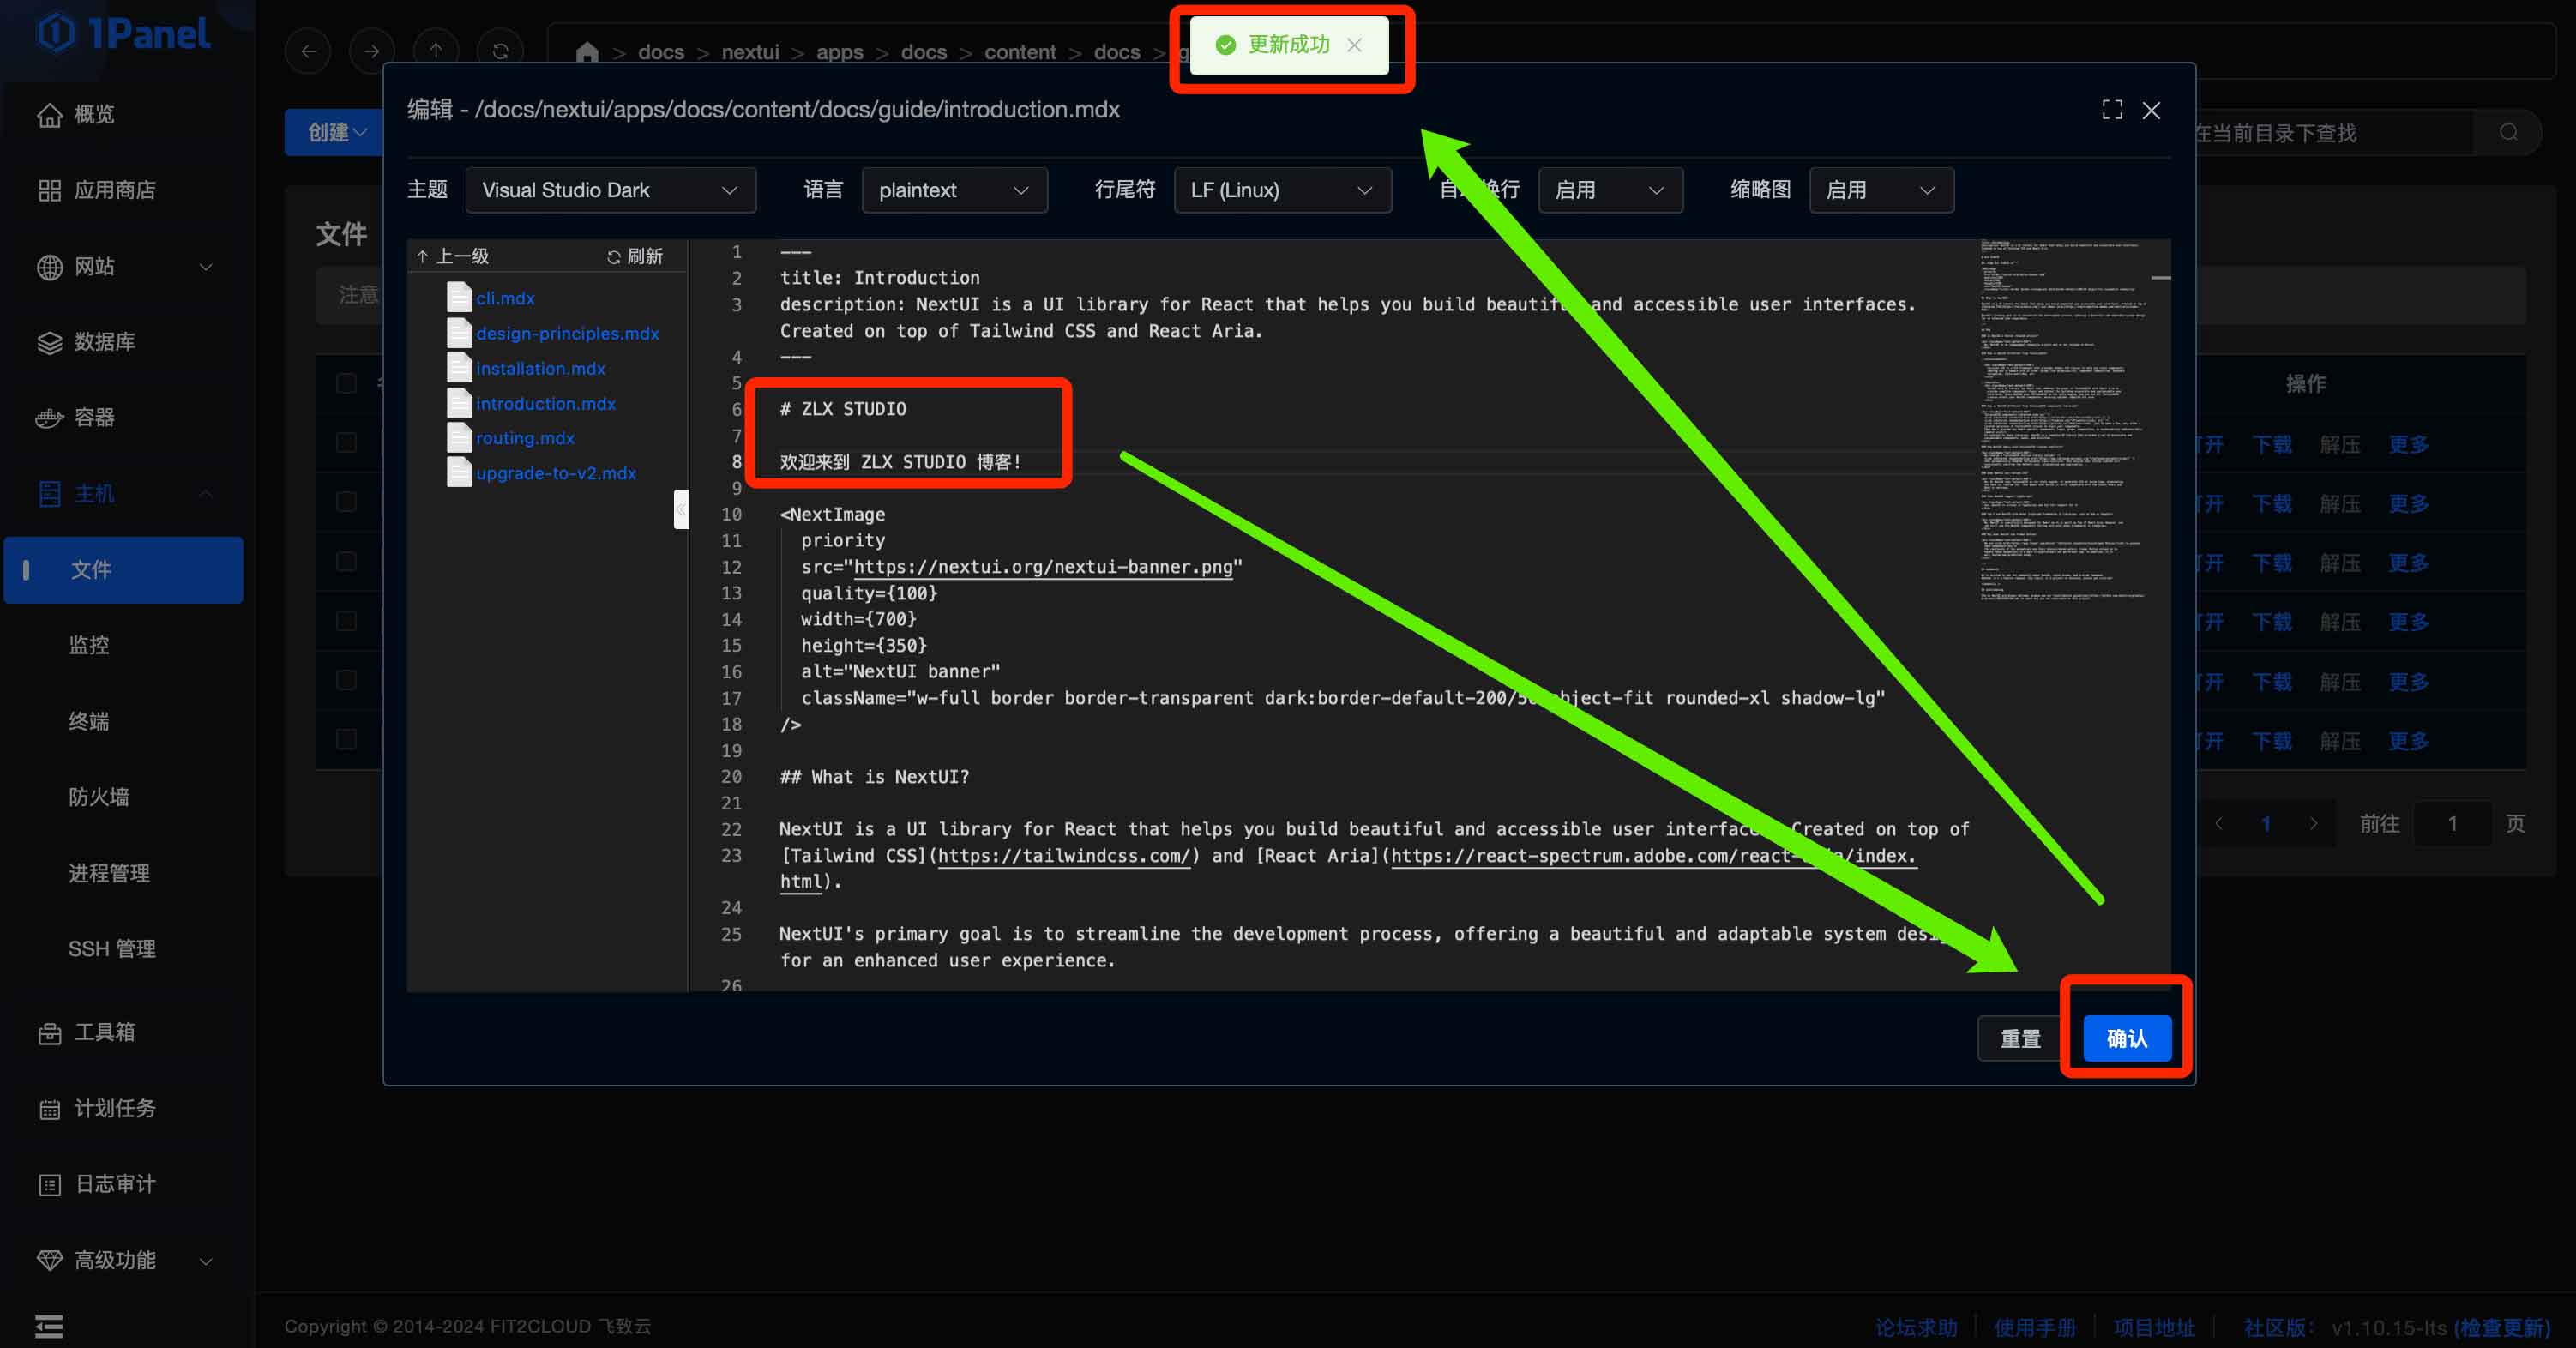Image resolution: width=2576 pixels, height=1348 pixels.
Task: Open design-principles.mdx in file tree
Action: click(567, 333)
